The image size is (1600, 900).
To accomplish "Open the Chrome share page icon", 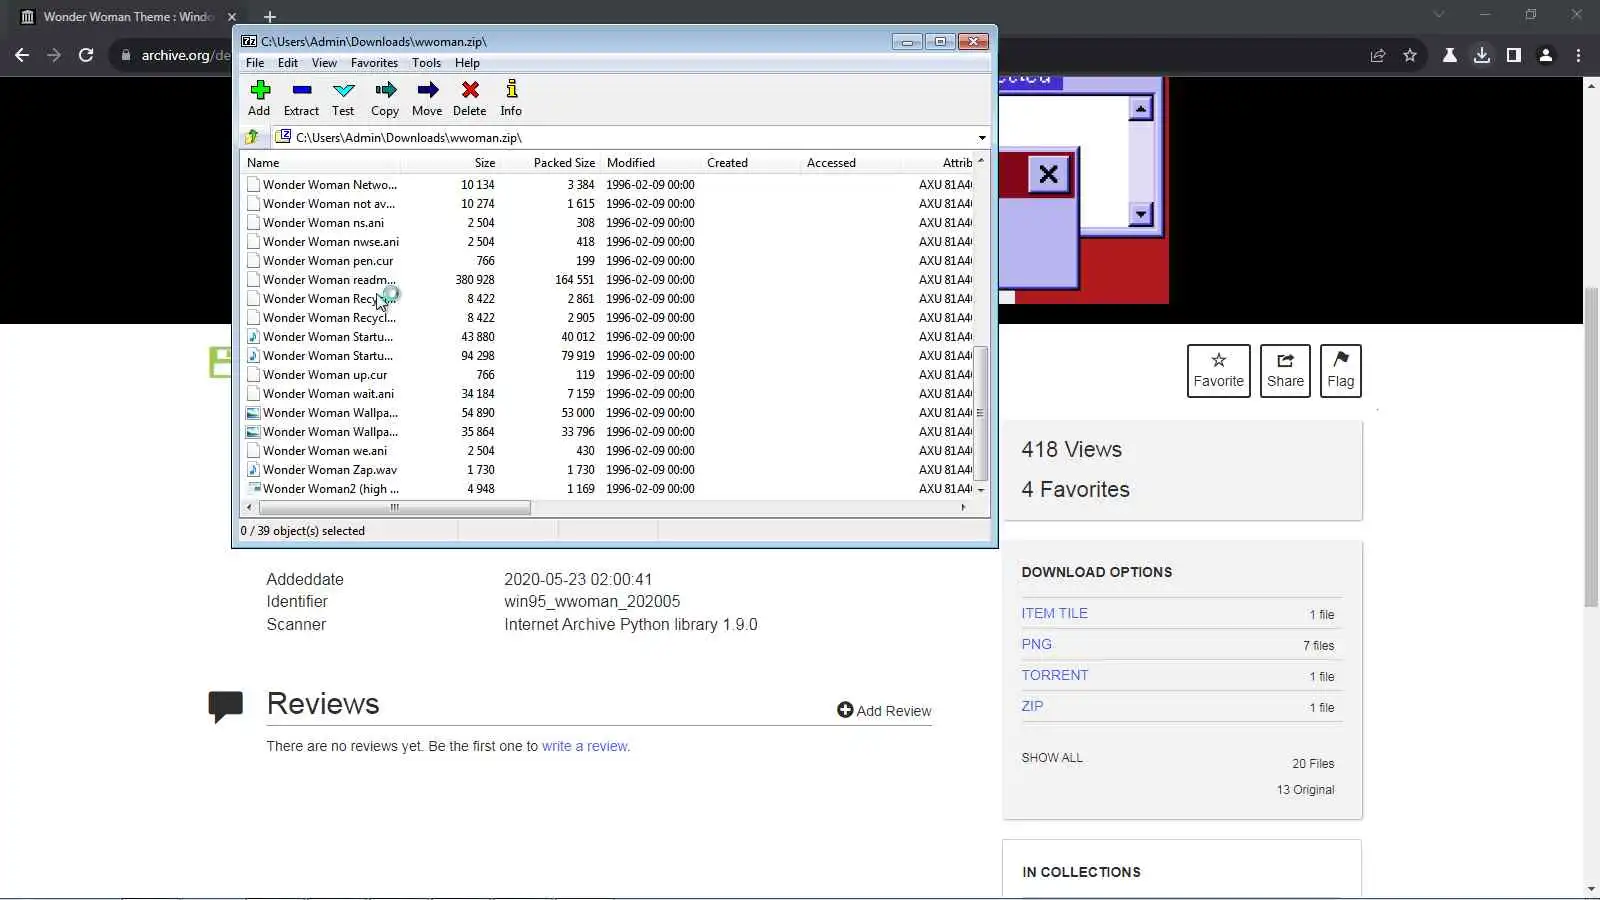I will [1378, 55].
